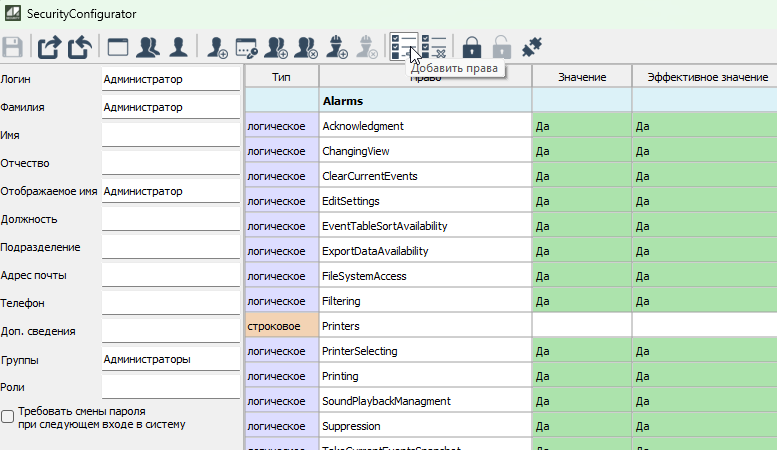Image resolution: width=777 pixels, height=450 pixels.
Task: Open the window view toolbar icon
Action: [x=119, y=46]
